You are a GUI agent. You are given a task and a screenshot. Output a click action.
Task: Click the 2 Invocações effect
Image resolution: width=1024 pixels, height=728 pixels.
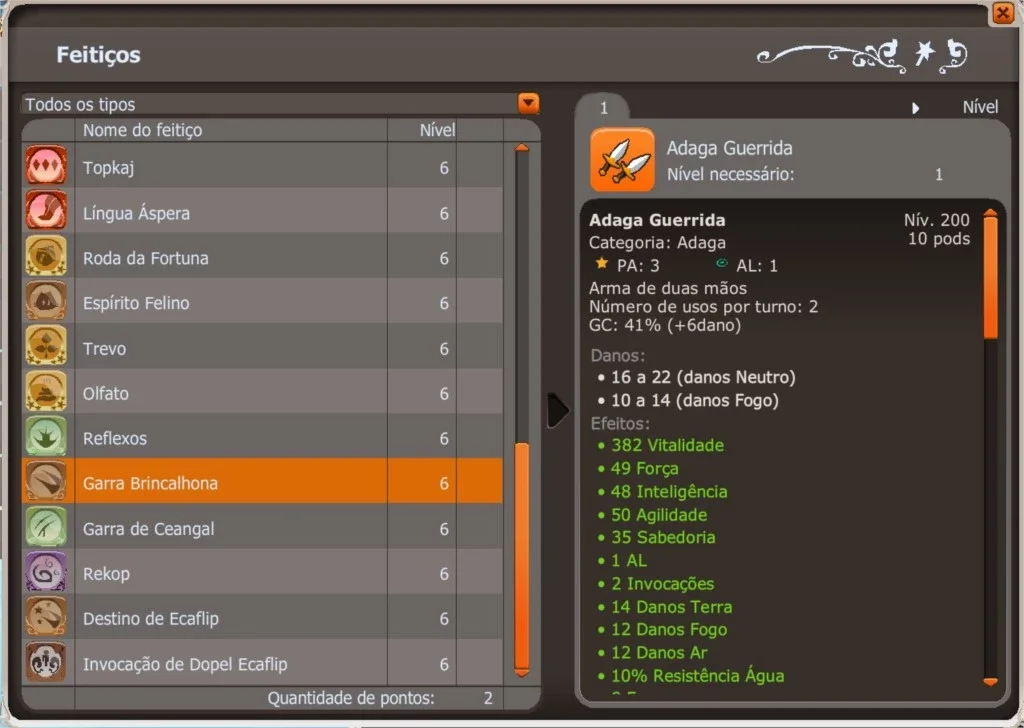point(662,584)
